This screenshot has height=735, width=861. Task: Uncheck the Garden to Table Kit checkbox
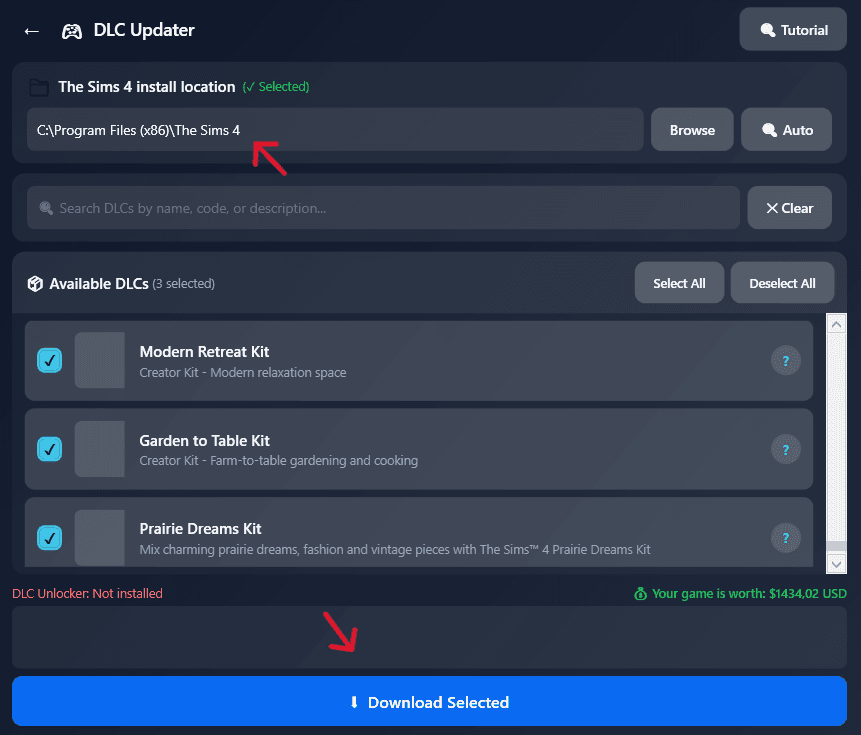49,449
